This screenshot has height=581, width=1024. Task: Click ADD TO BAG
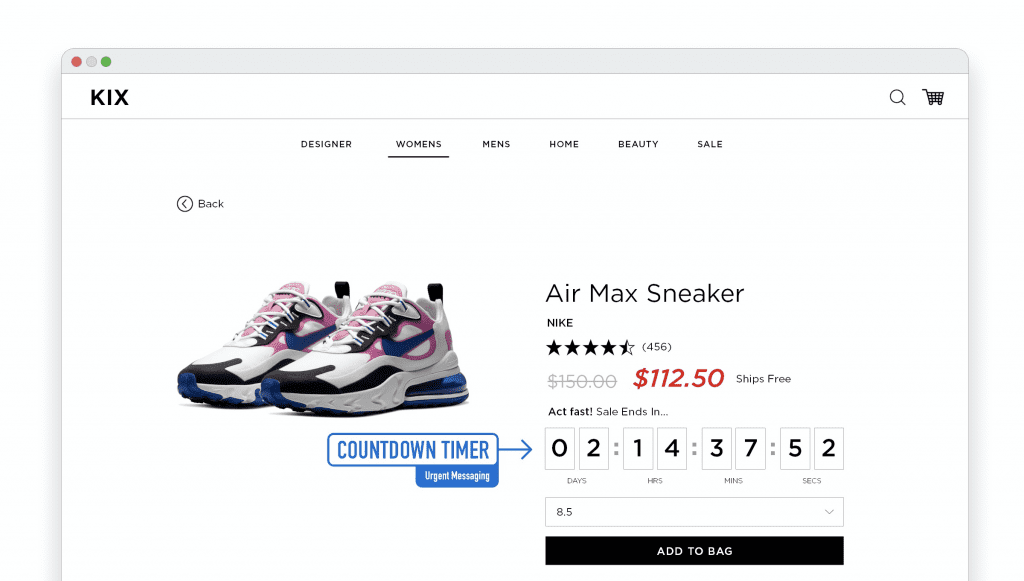(x=694, y=550)
